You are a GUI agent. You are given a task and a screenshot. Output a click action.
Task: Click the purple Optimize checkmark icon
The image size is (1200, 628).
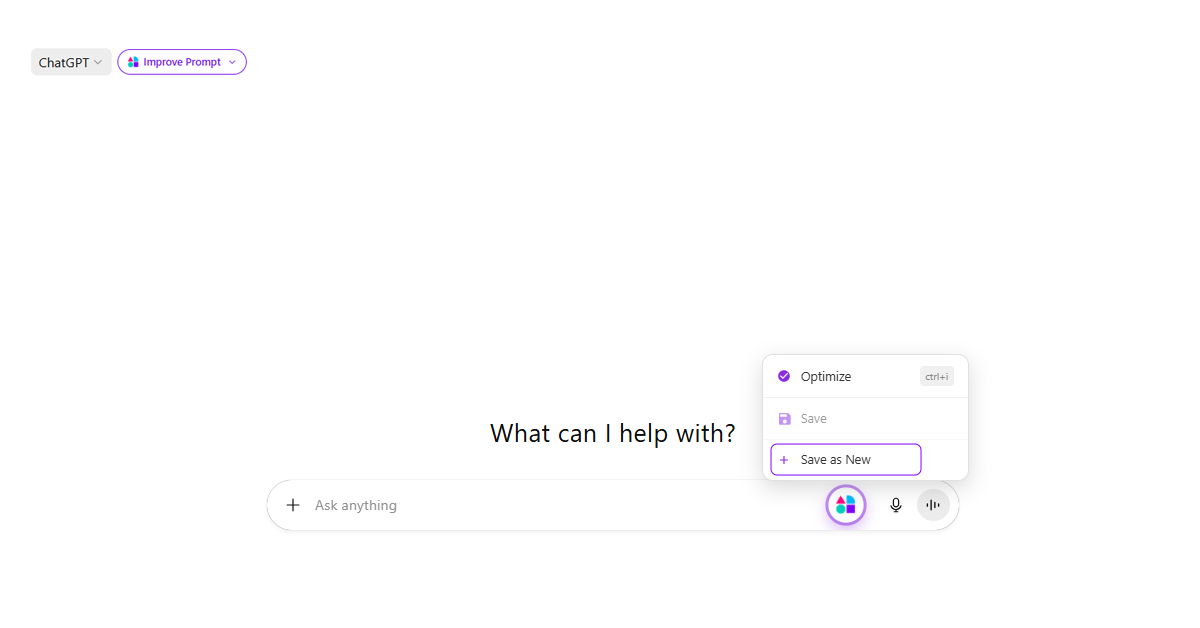point(784,376)
